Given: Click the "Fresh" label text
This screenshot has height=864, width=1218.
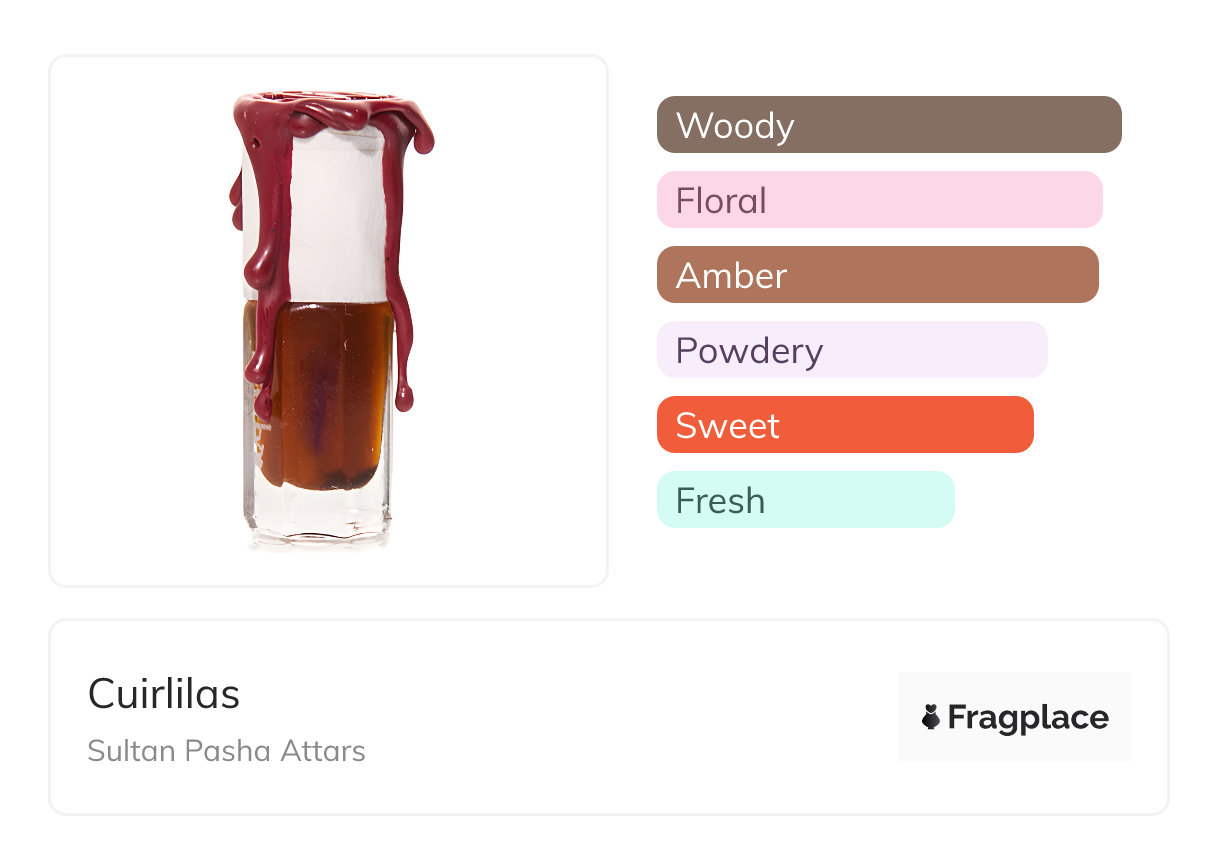Looking at the screenshot, I should 720,501.
